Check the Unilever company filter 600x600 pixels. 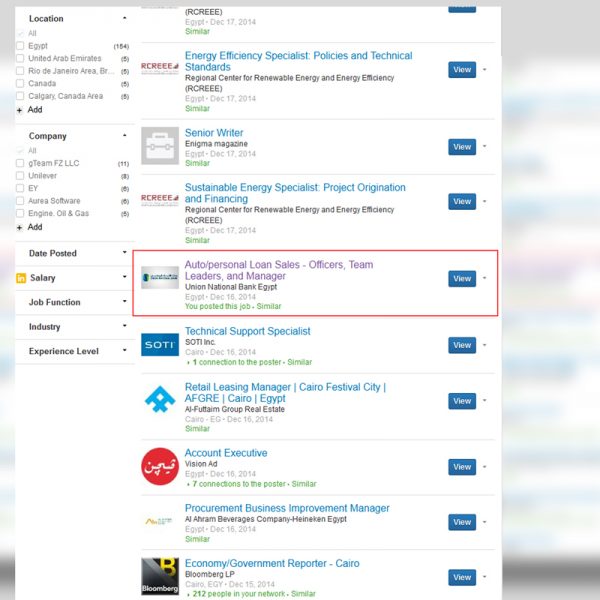point(20,176)
